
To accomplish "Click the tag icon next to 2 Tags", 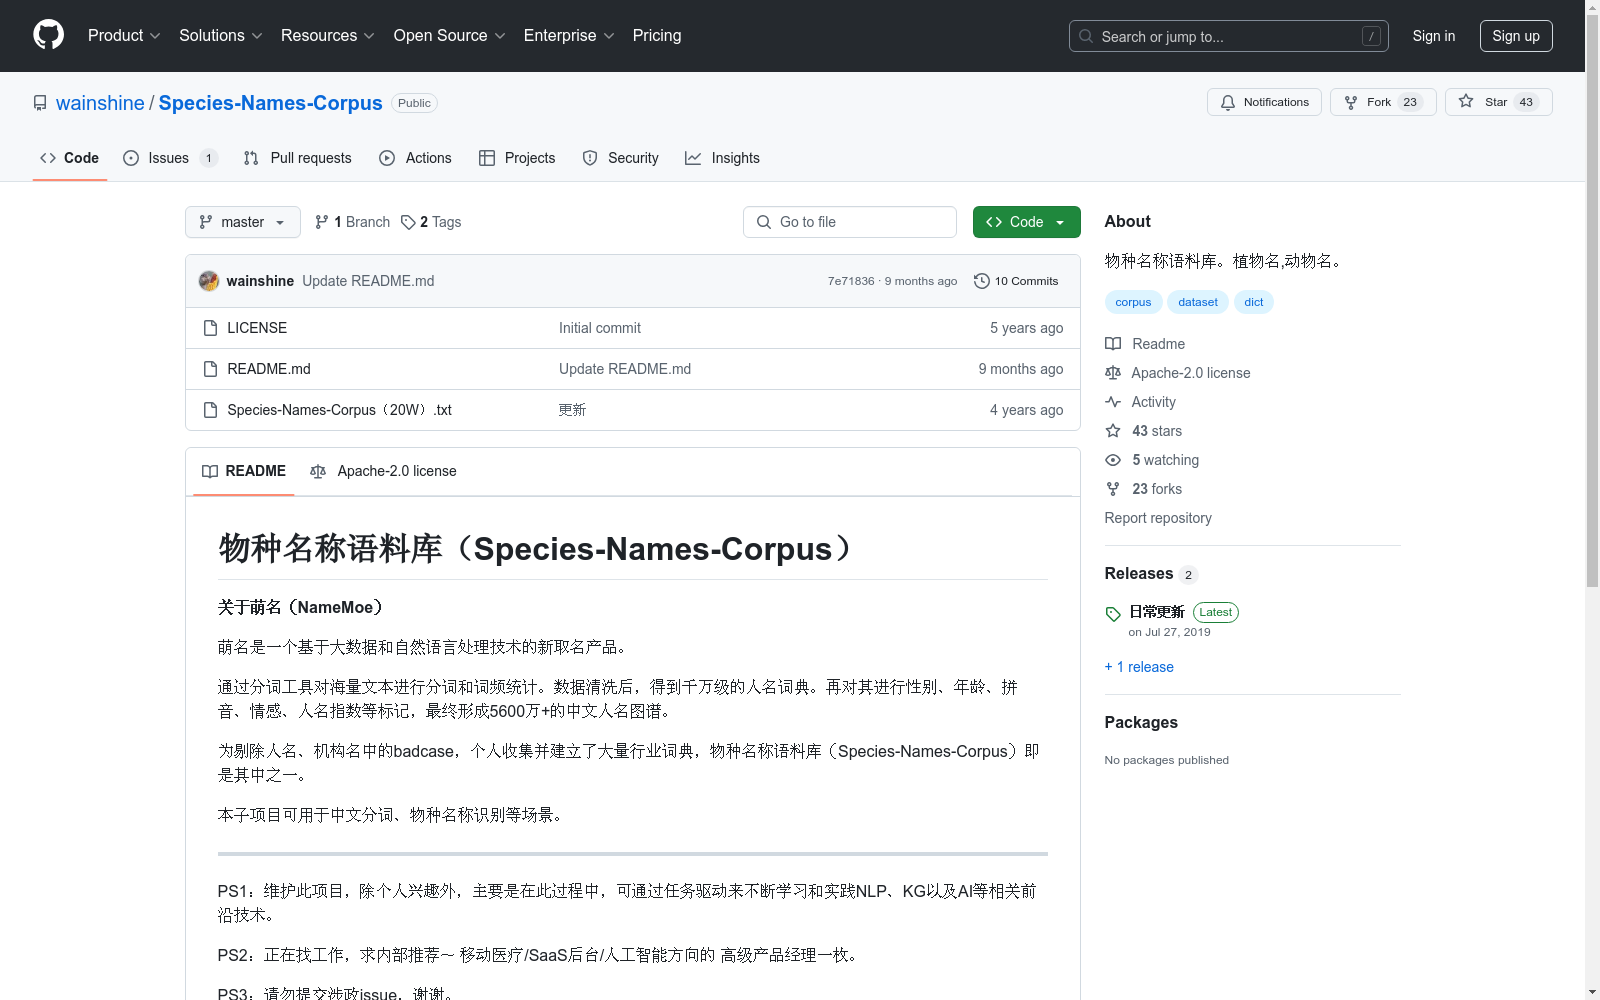I will click(x=408, y=222).
